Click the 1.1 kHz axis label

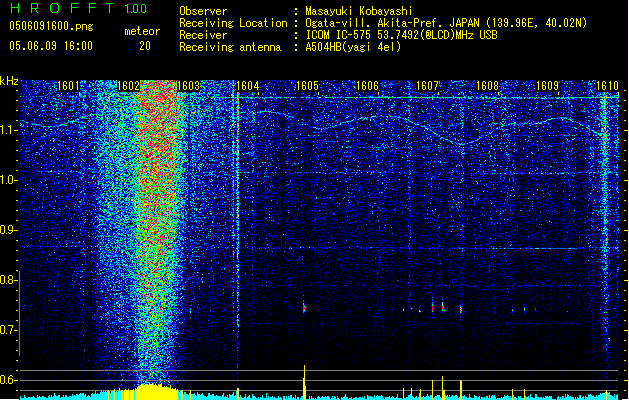coord(8,130)
